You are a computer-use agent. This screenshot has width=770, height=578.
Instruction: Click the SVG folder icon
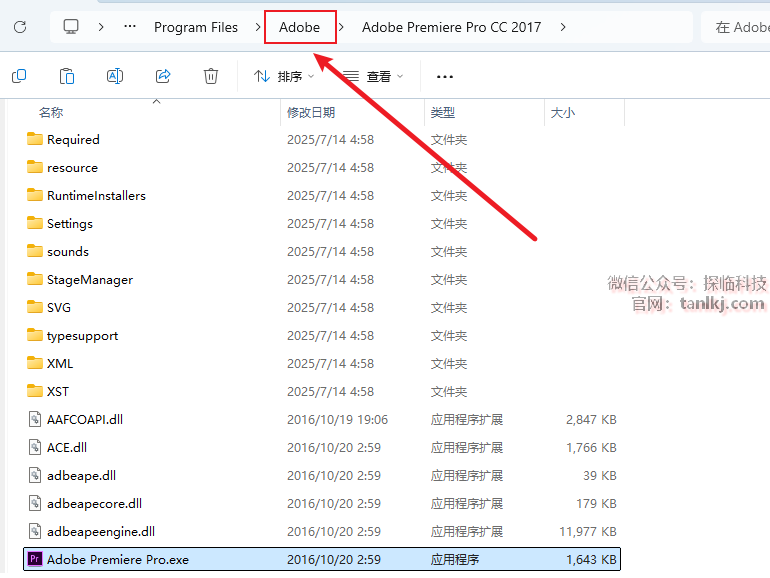[34, 307]
